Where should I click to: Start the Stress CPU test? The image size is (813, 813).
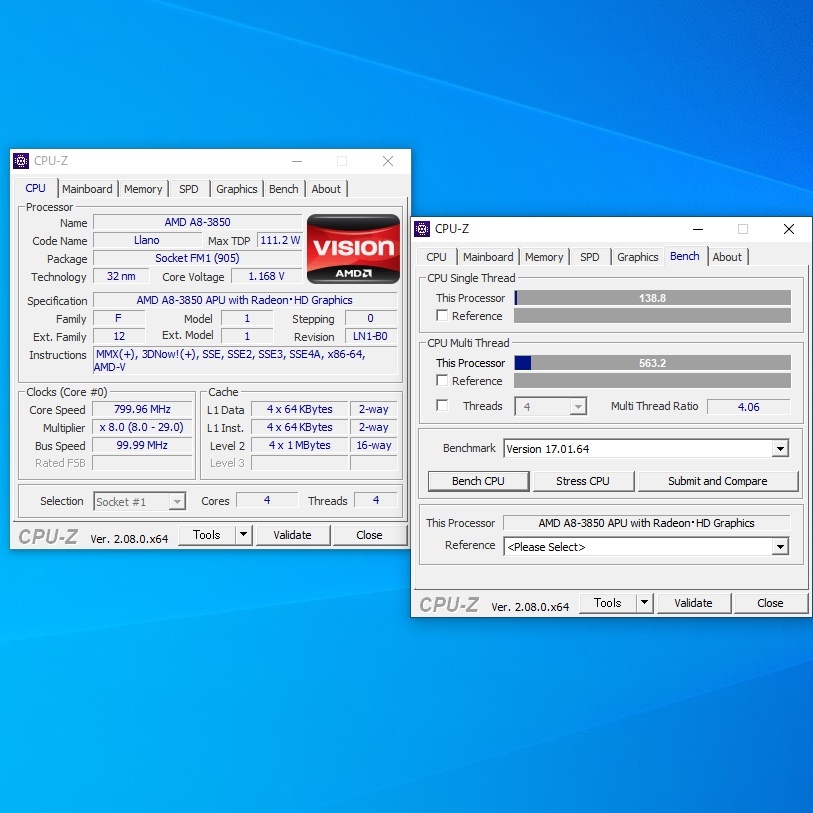(x=583, y=481)
